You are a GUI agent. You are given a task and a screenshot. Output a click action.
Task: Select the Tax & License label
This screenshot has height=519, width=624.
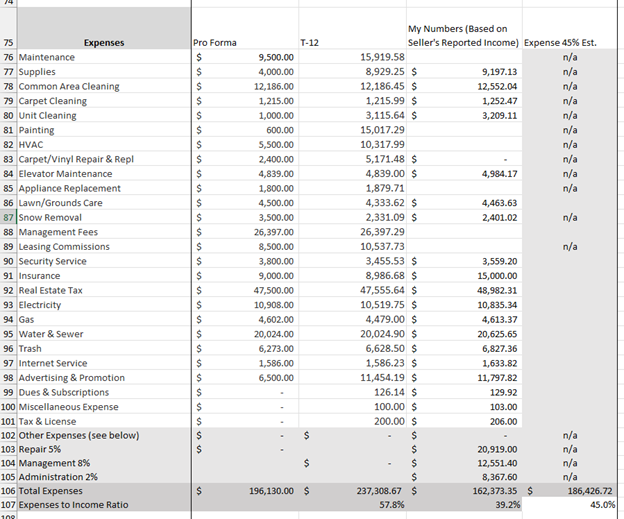click(x=104, y=421)
